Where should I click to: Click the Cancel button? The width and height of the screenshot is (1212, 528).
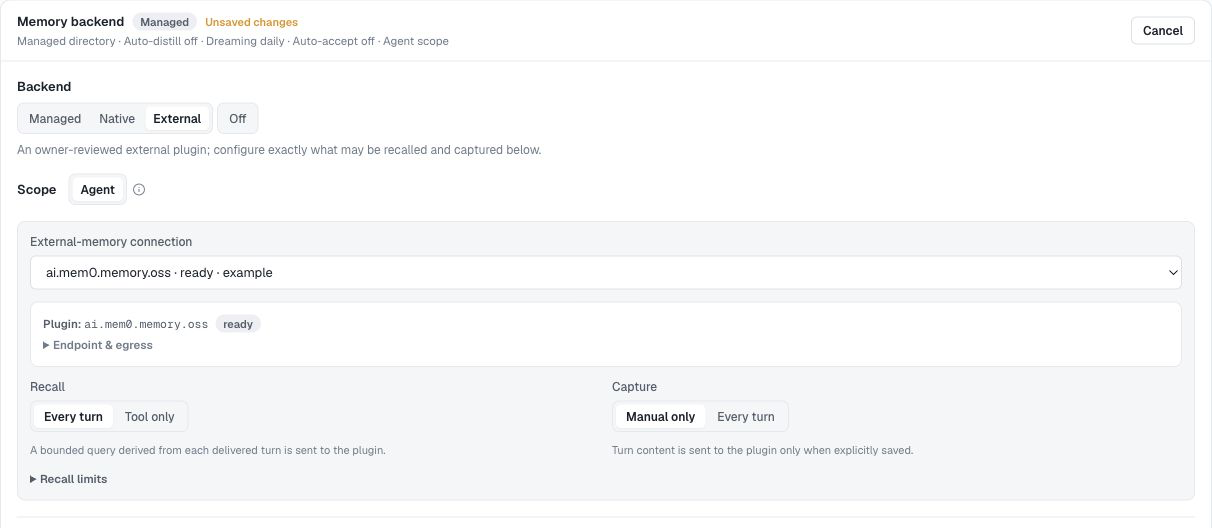(1163, 31)
